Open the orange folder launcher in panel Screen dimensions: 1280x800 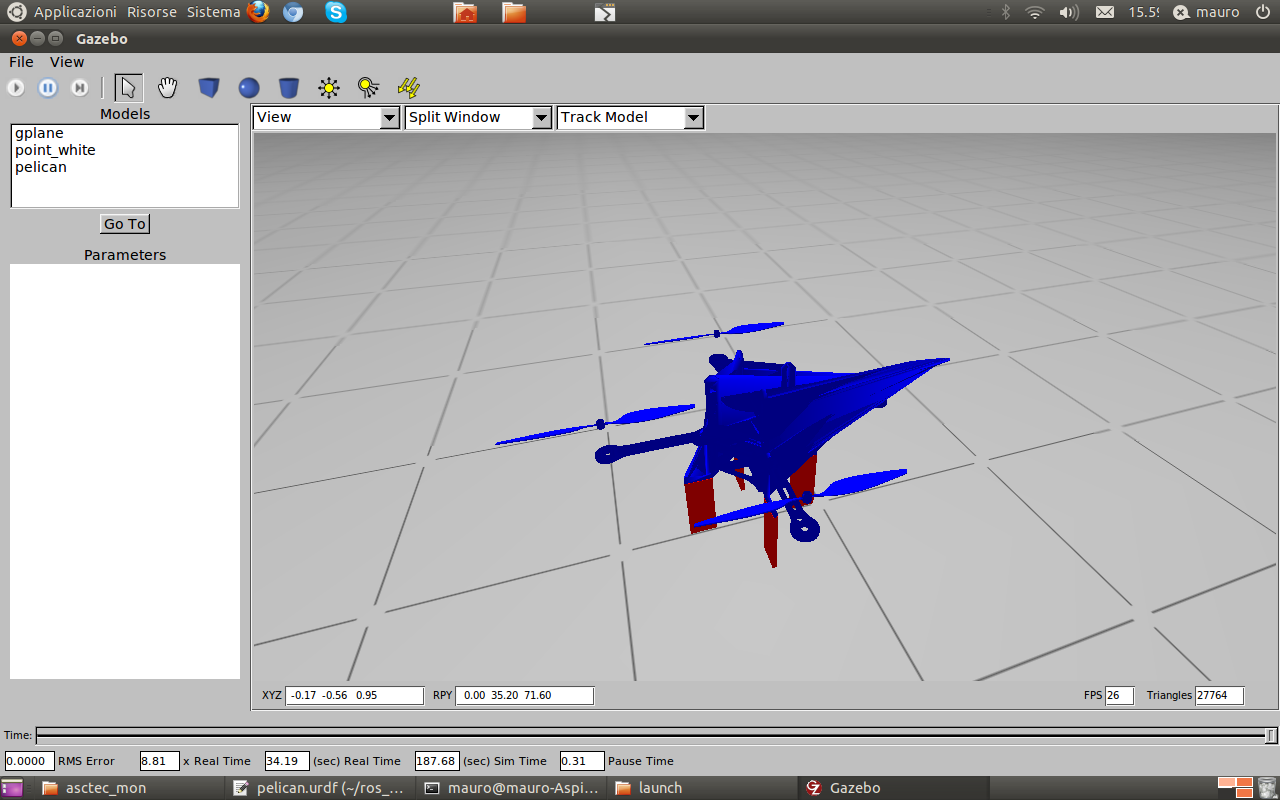(514, 12)
